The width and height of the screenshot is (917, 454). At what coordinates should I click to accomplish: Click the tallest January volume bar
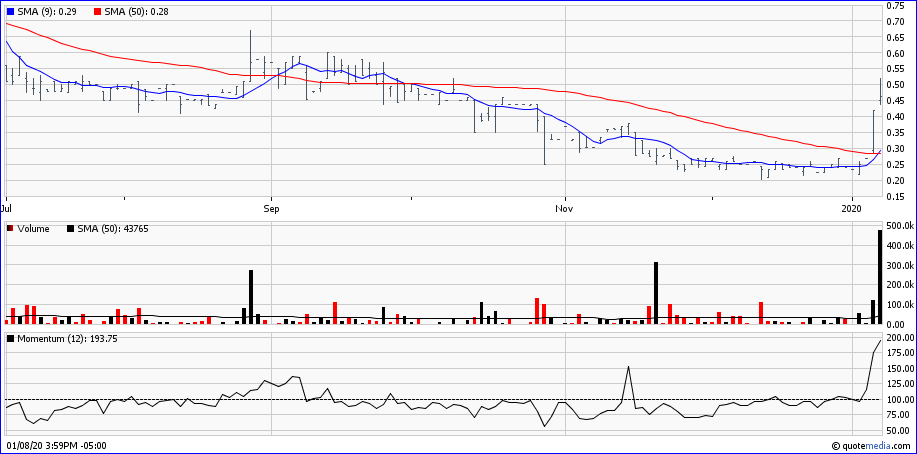click(880, 277)
